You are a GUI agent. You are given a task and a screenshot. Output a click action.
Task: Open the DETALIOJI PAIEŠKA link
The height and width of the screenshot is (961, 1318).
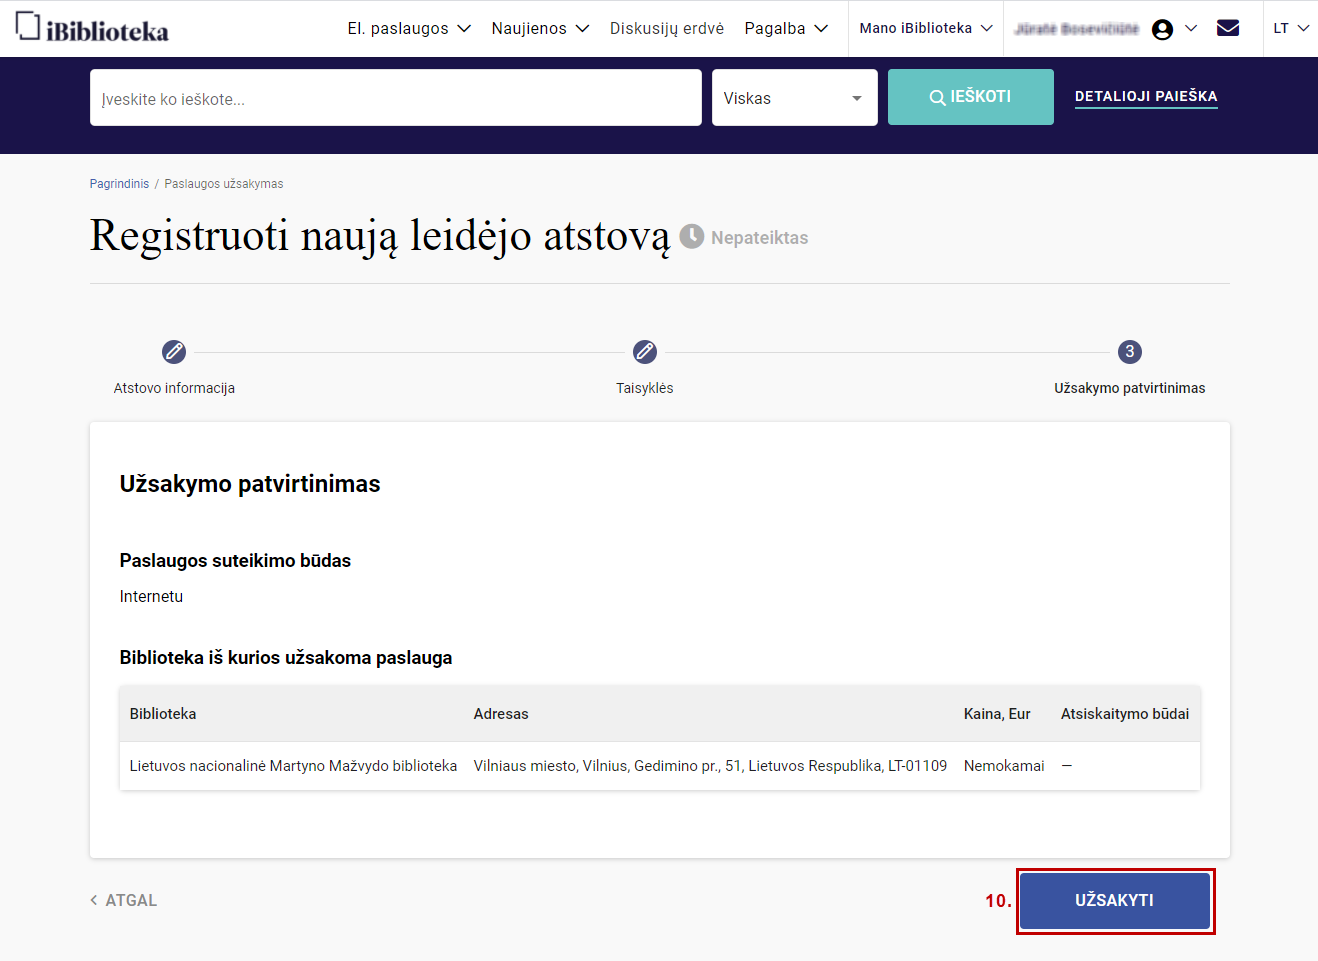coord(1146,96)
